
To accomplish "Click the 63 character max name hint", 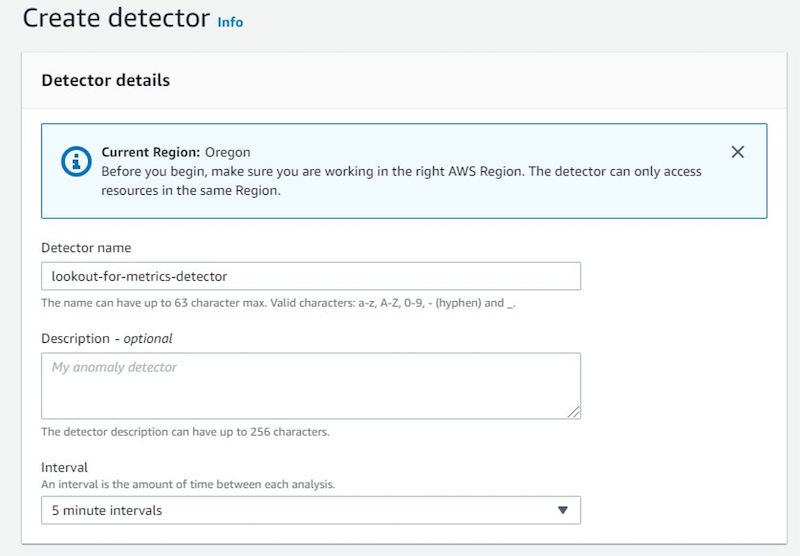I will (x=278, y=302).
